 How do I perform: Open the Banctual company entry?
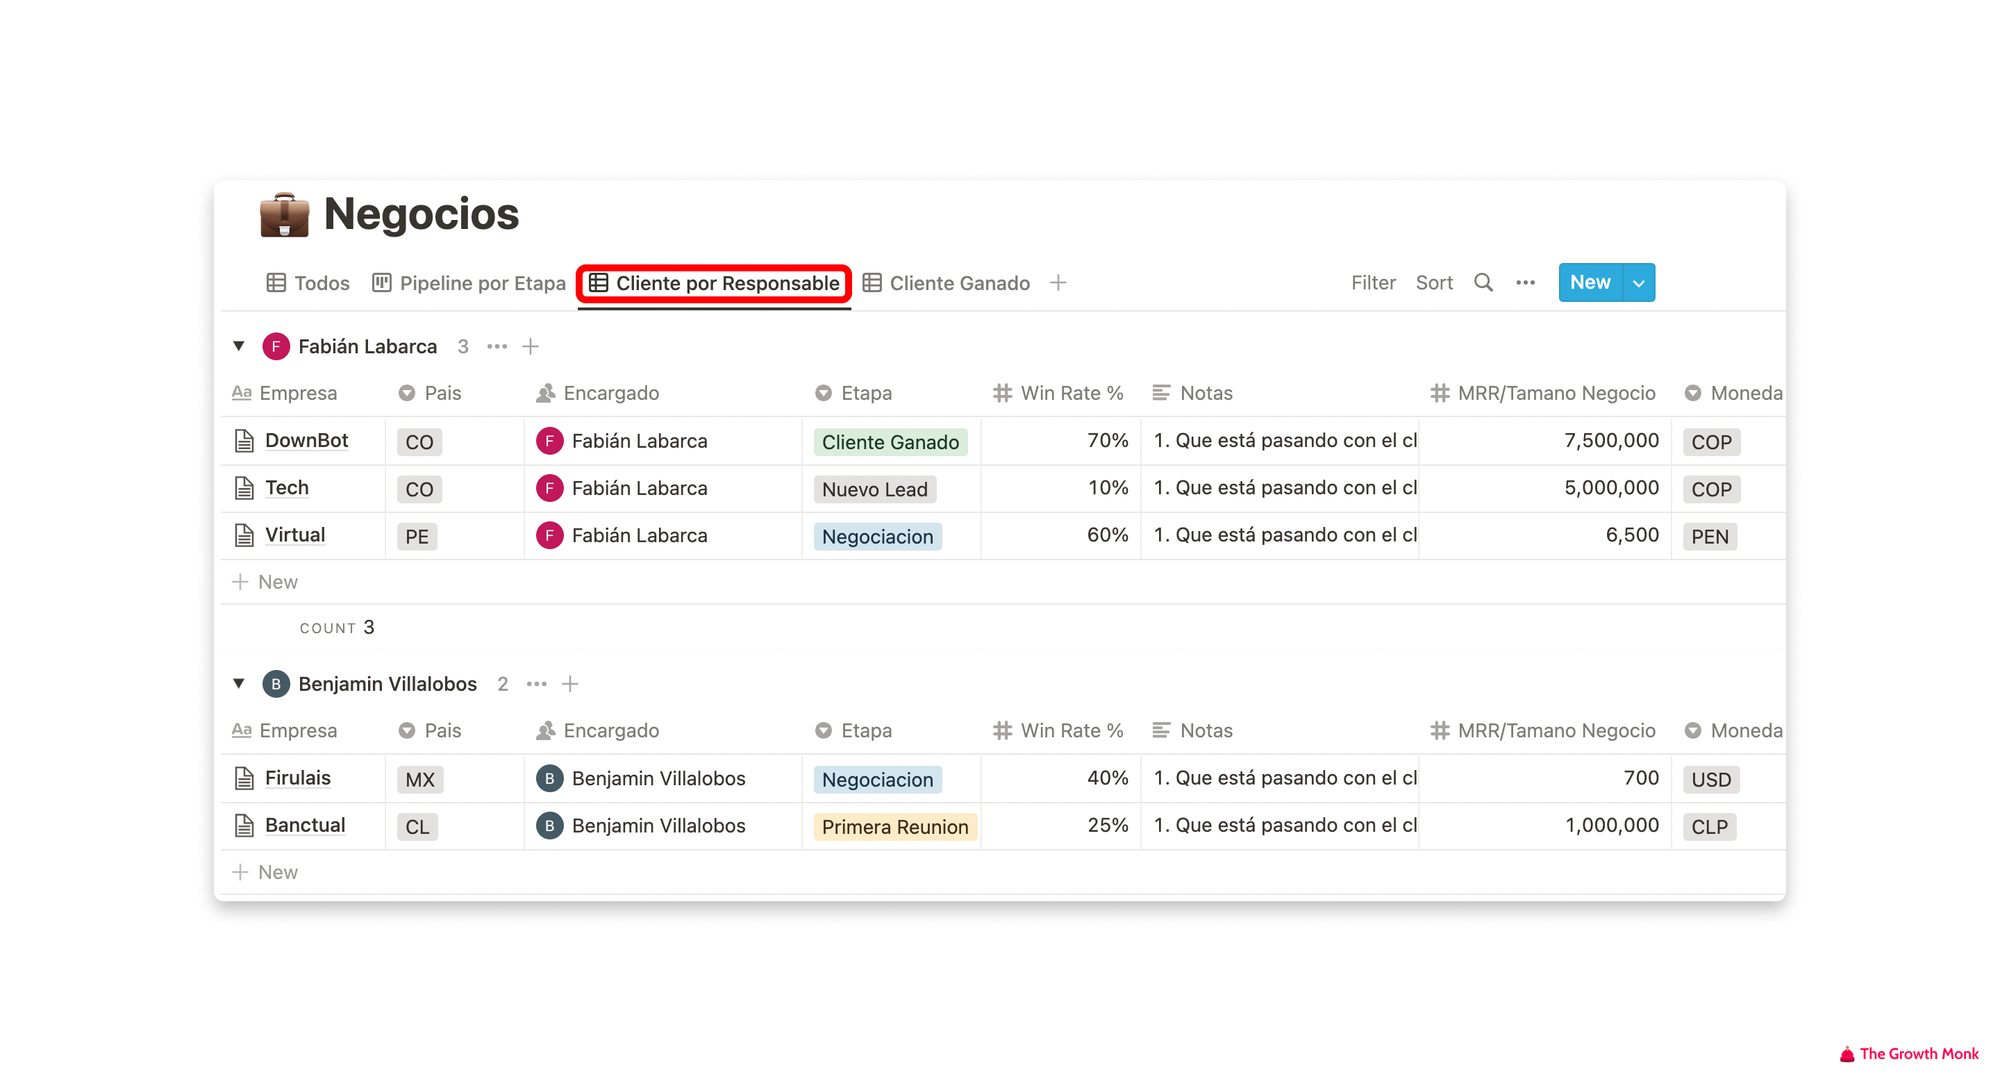click(305, 826)
